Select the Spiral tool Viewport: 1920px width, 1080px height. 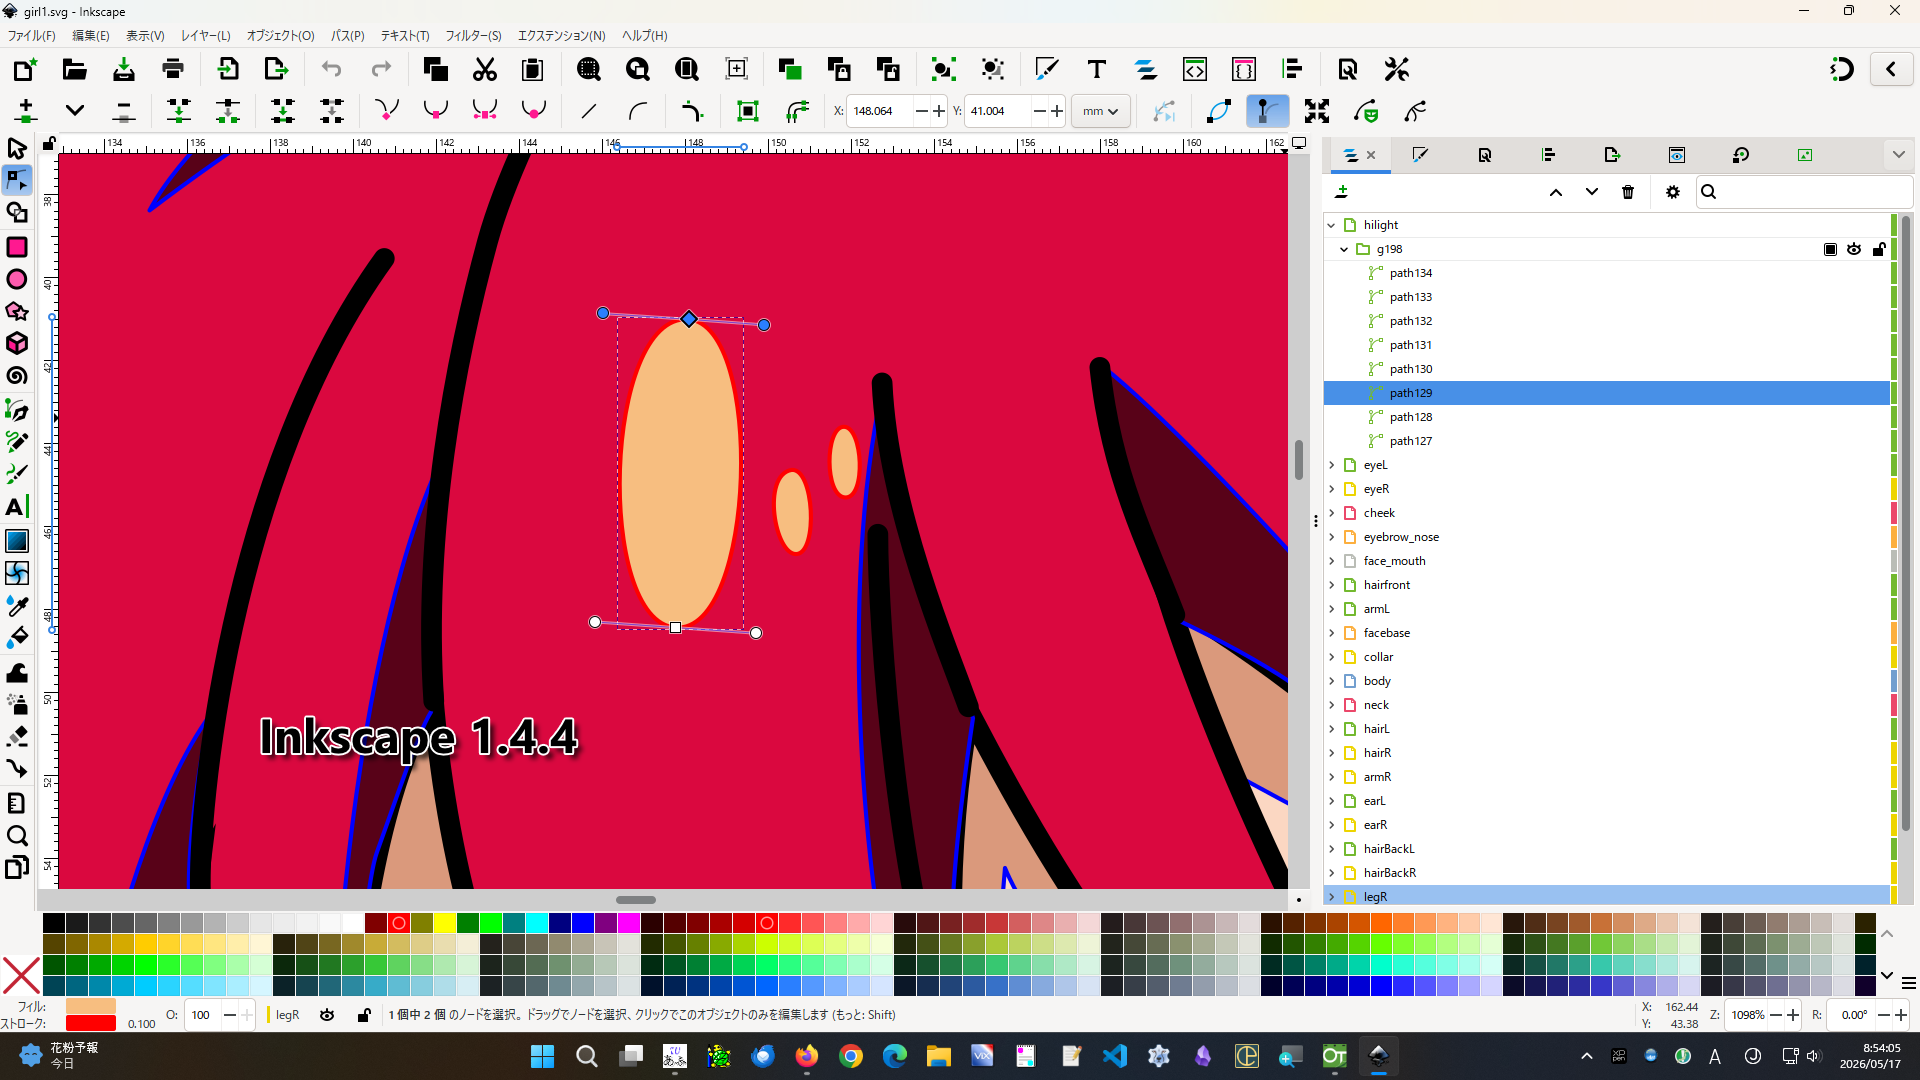[x=17, y=376]
